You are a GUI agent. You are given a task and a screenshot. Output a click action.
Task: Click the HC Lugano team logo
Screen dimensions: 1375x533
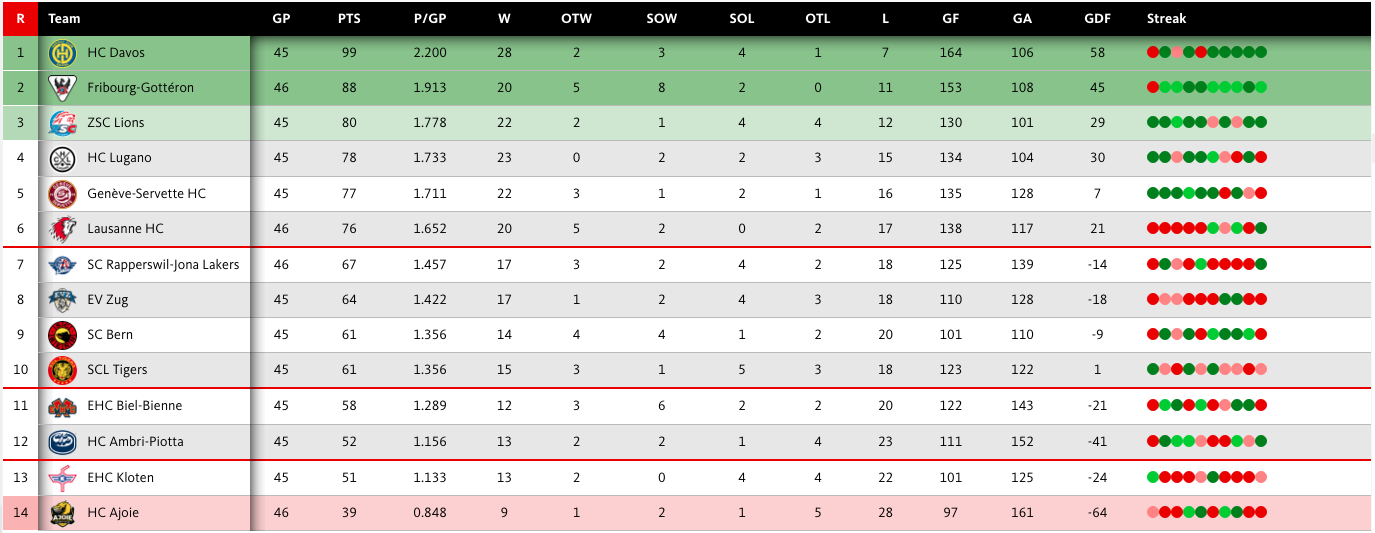pos(62,158)
